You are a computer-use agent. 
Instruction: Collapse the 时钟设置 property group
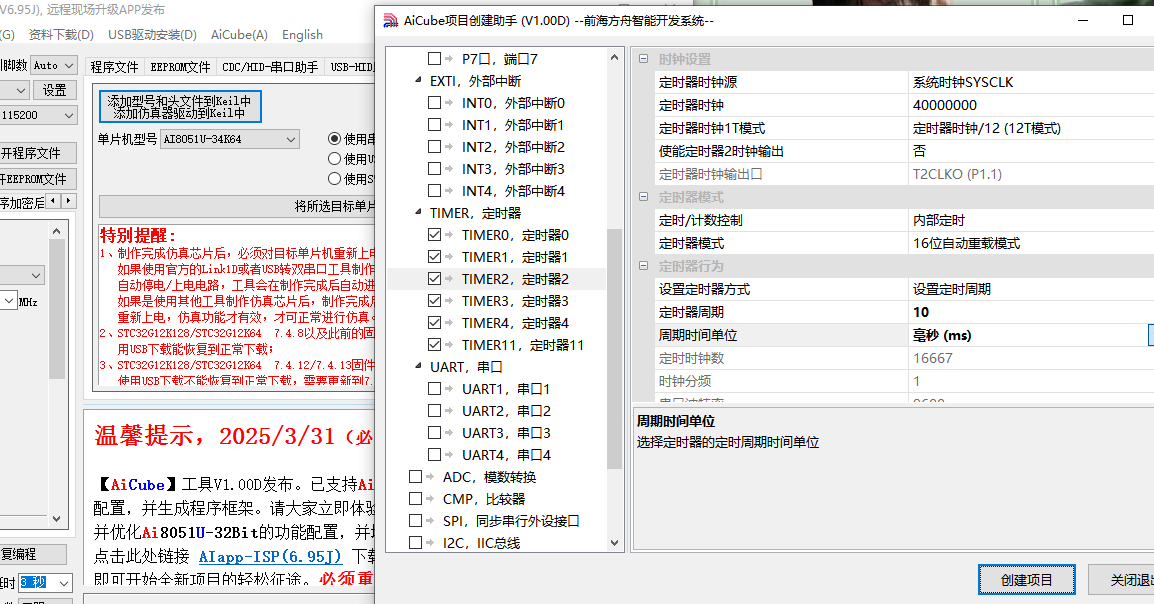(643, 59)
